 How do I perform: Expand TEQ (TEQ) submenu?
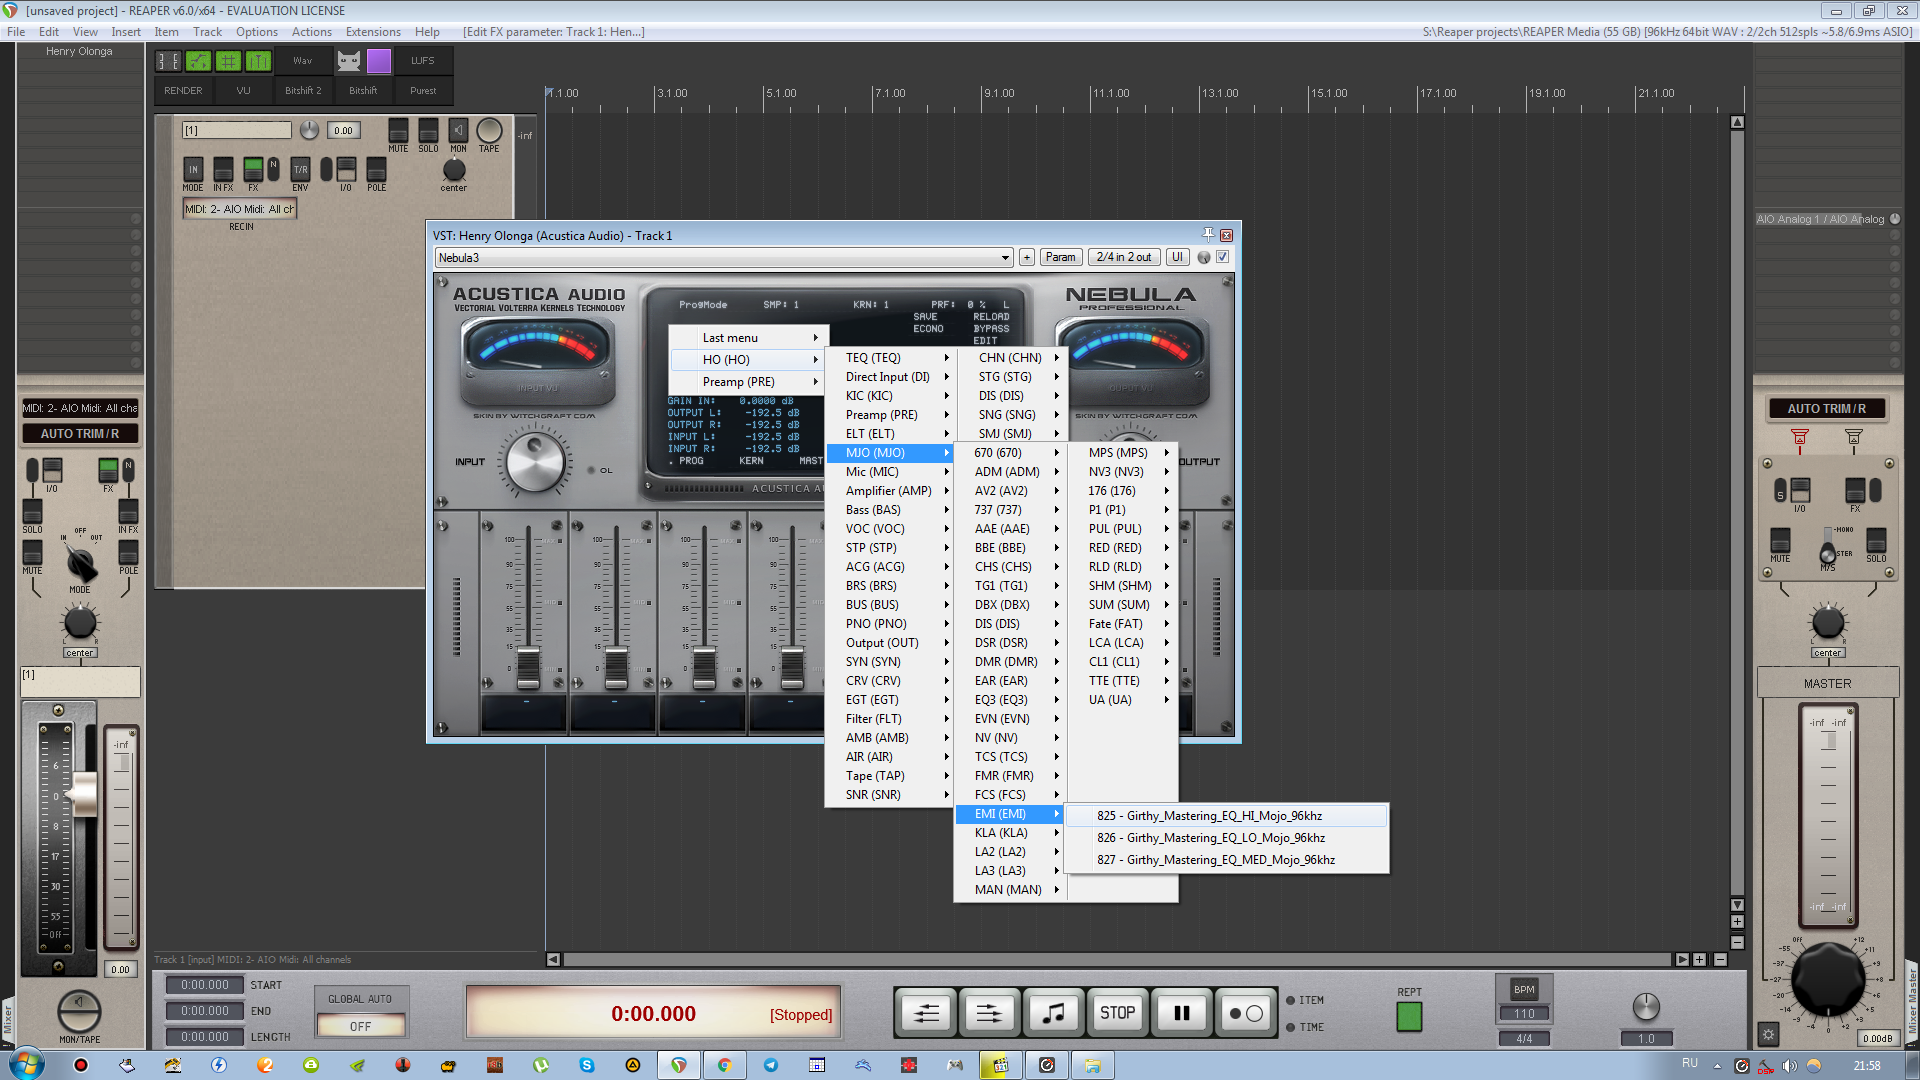click(x=890, y=358)
